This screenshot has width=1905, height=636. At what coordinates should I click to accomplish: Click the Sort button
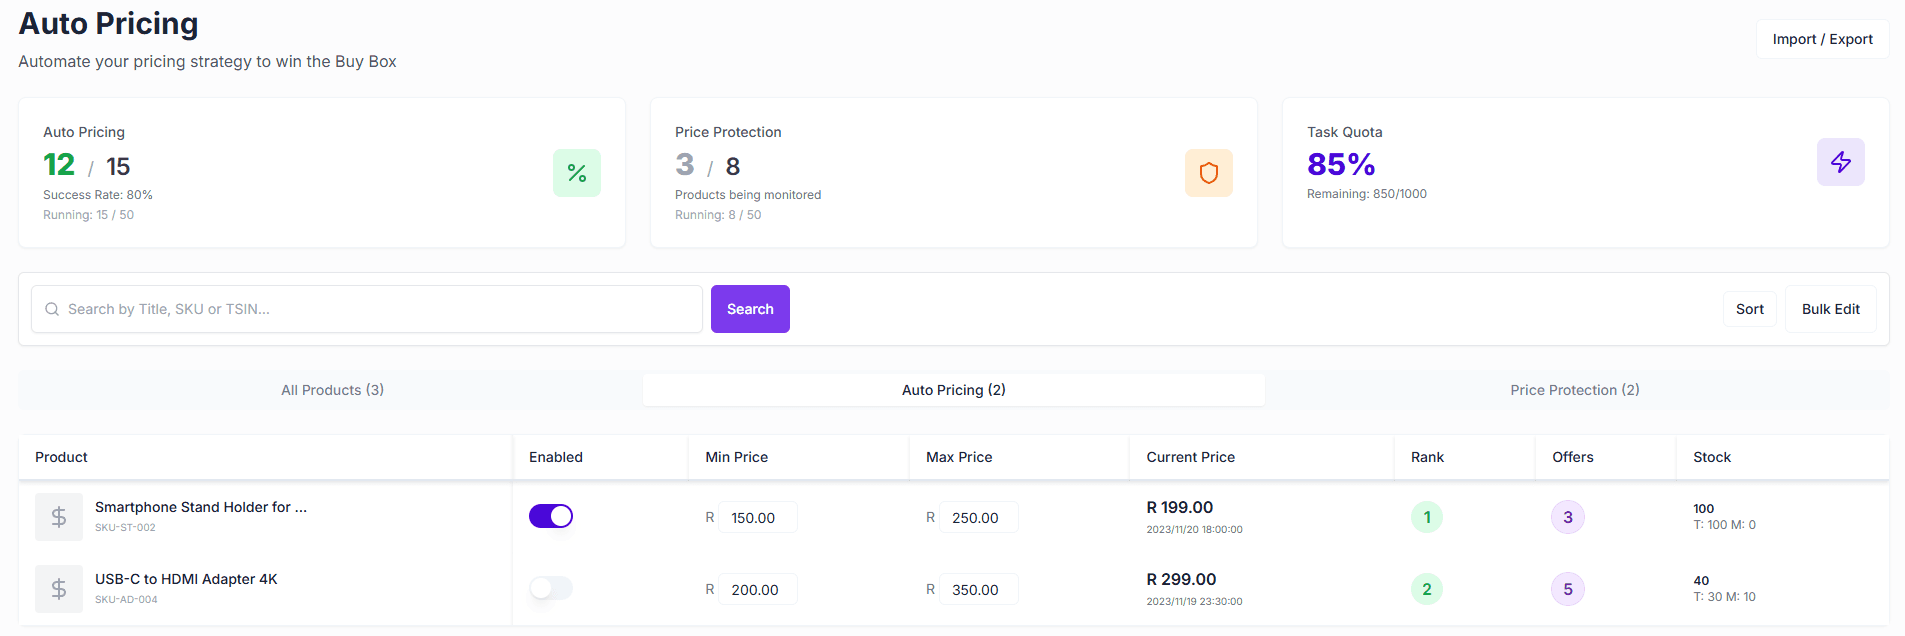pos(1749,309)
